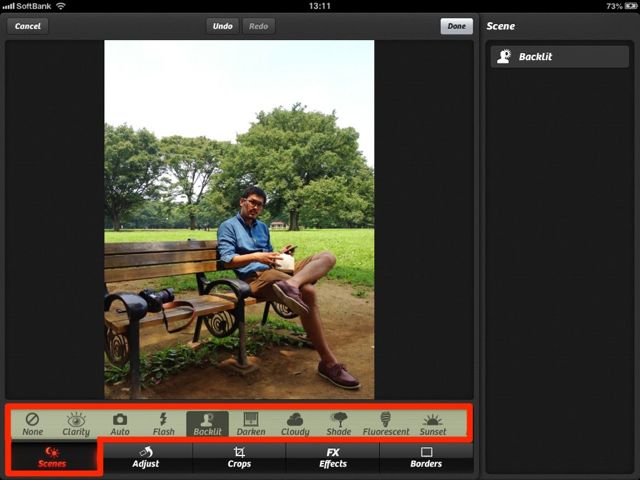Open the Borders tab
Image resolution: width=640 pixels, height=480 pixels.
click(426, 458)
